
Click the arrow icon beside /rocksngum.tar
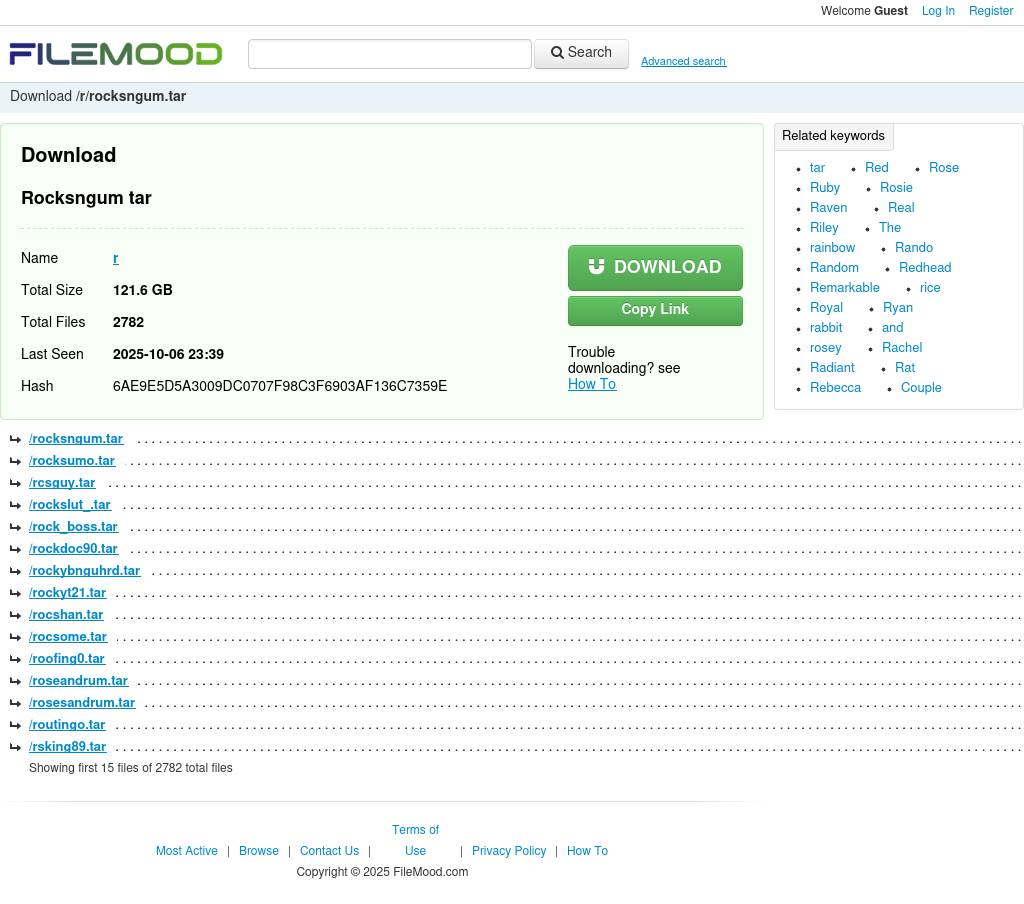click(15, 440)
